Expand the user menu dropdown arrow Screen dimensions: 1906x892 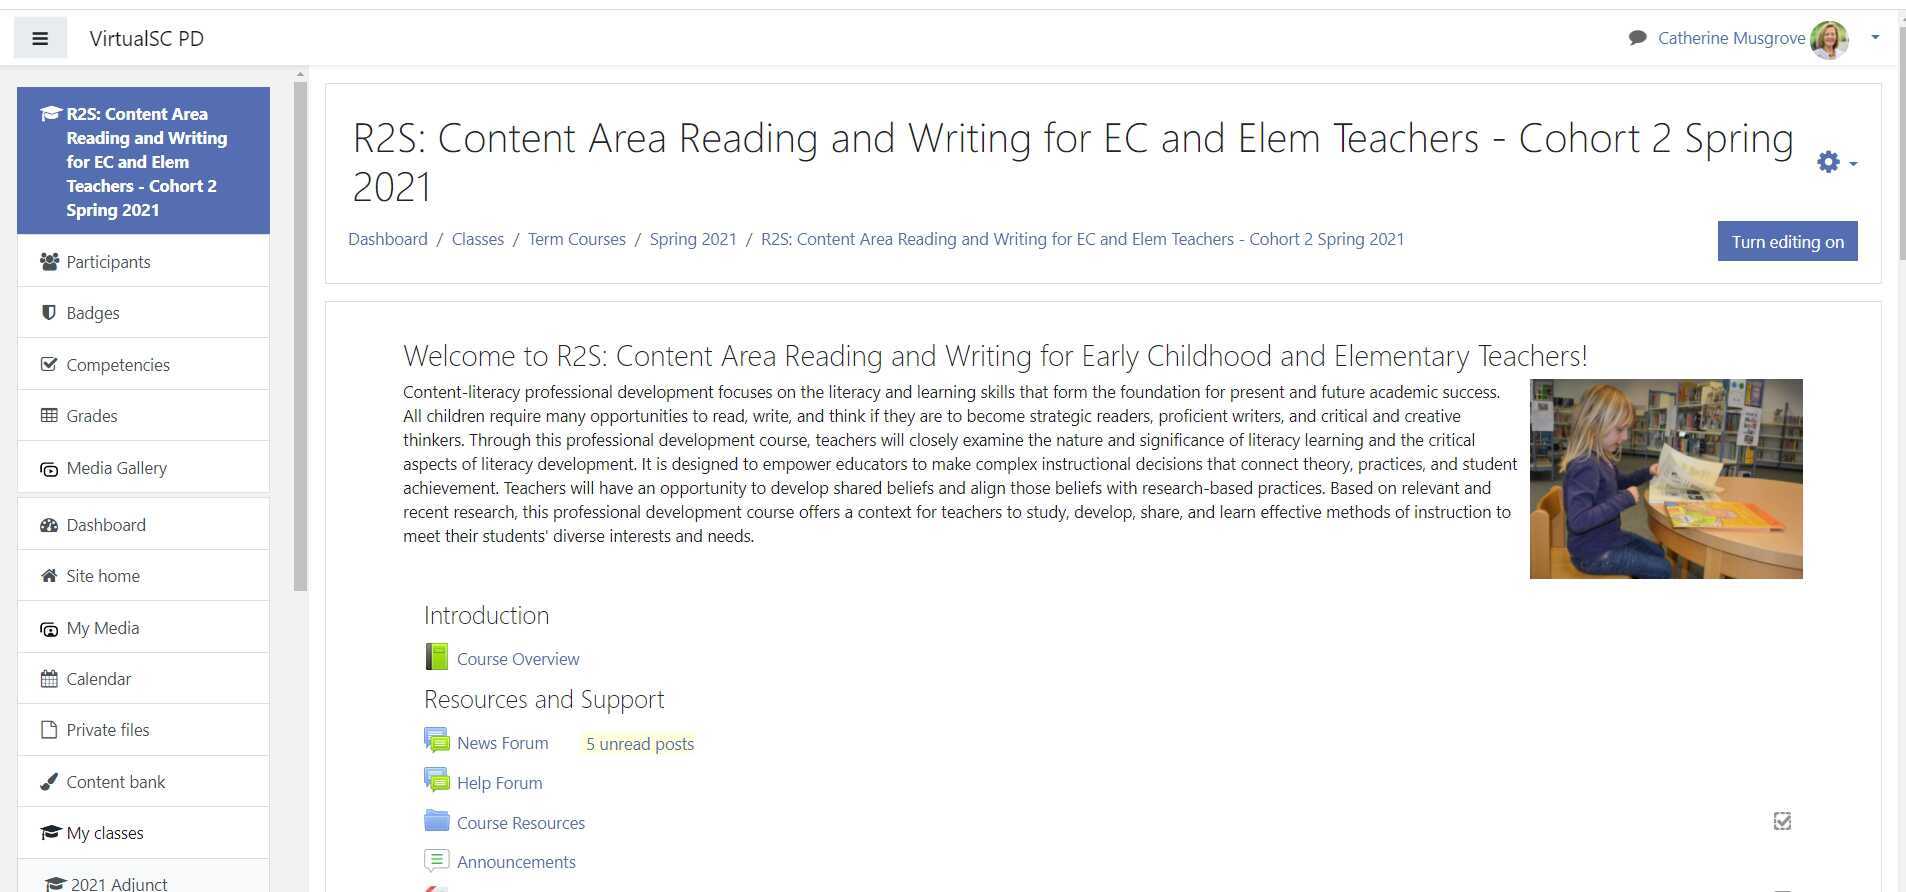click(1875, 38)
